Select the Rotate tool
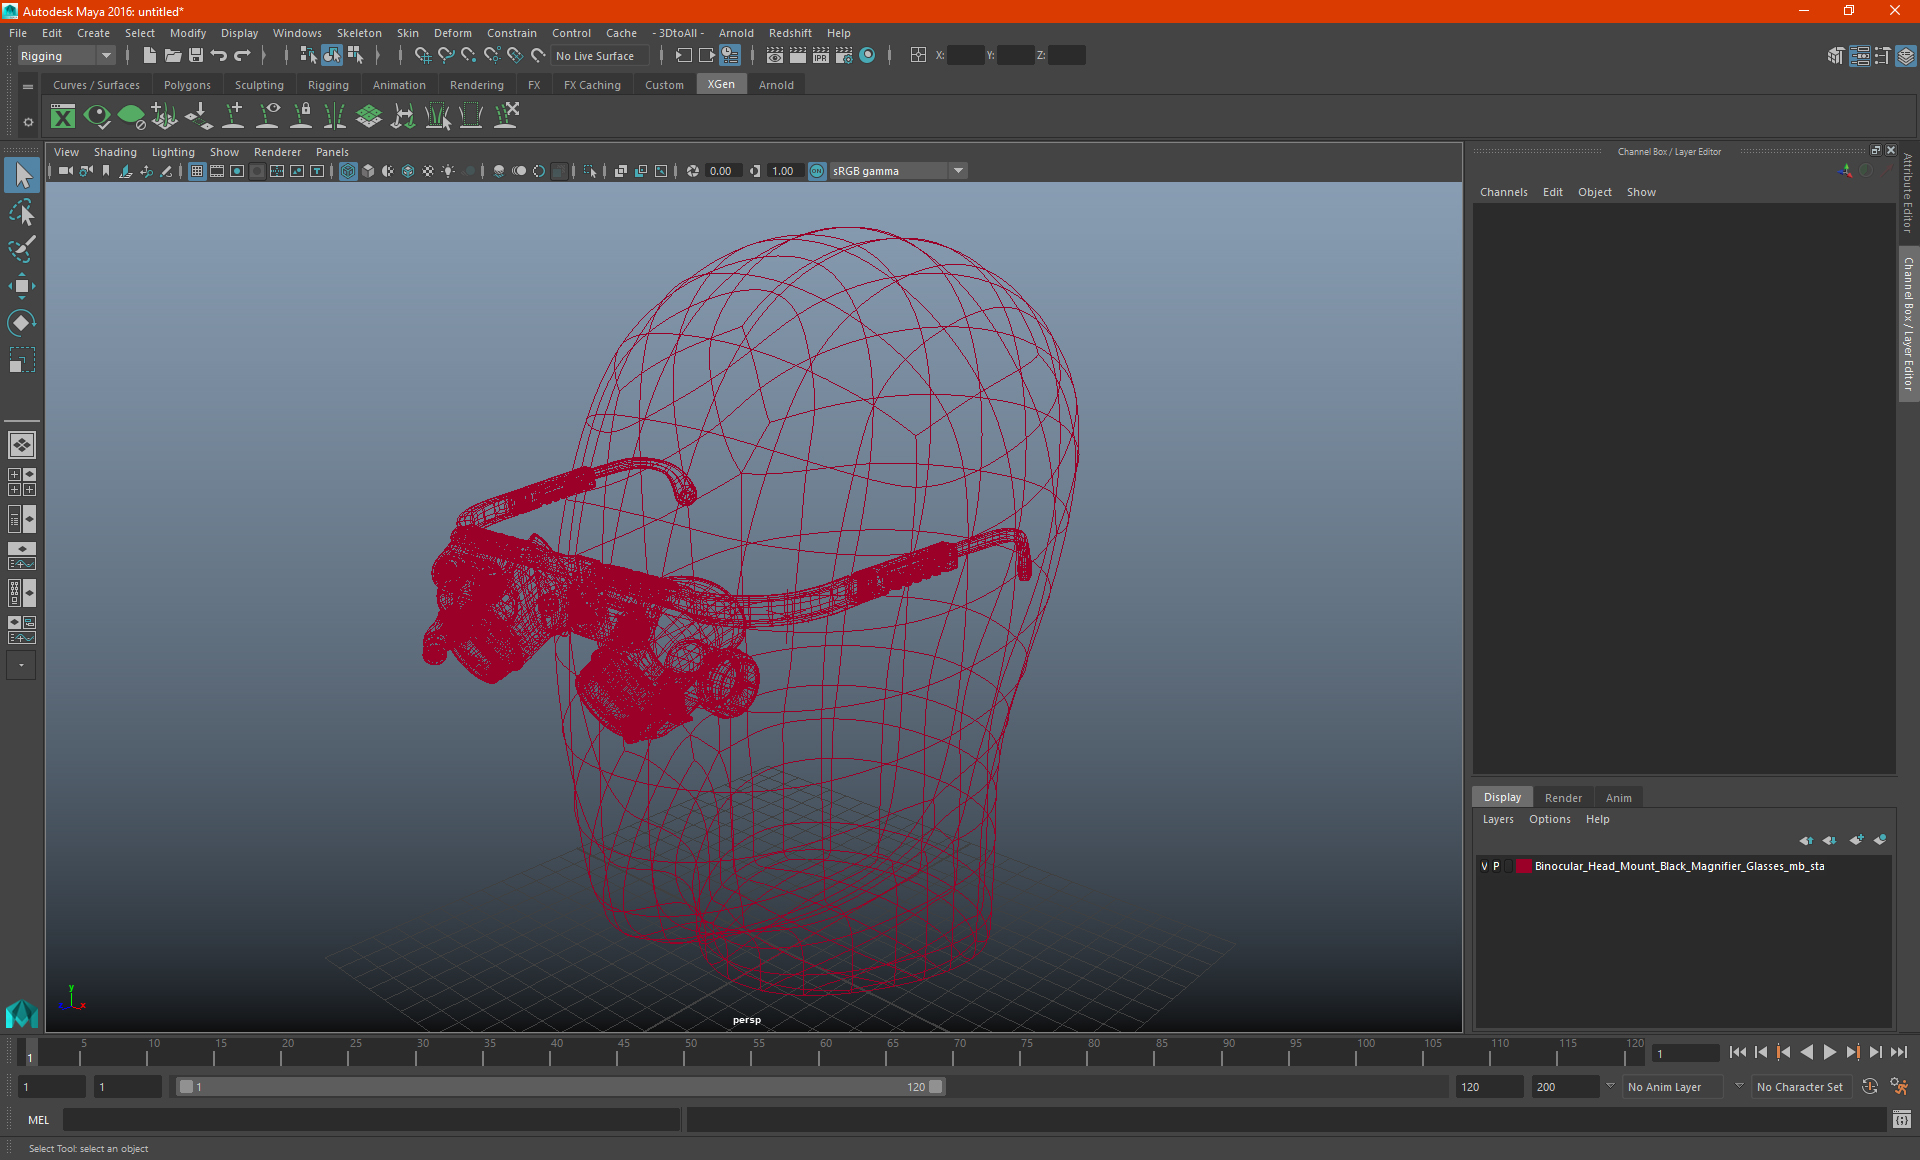 click(x=22, y=323)
